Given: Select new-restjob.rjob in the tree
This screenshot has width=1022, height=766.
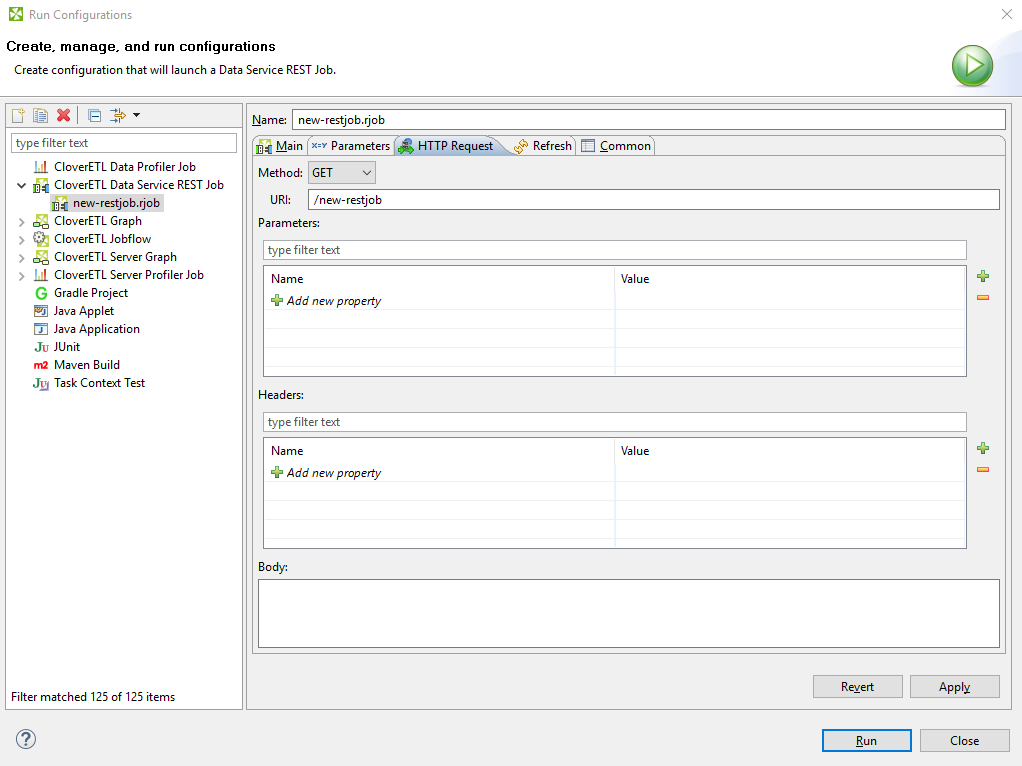Looking at the screenshot, I should (116, 203).
